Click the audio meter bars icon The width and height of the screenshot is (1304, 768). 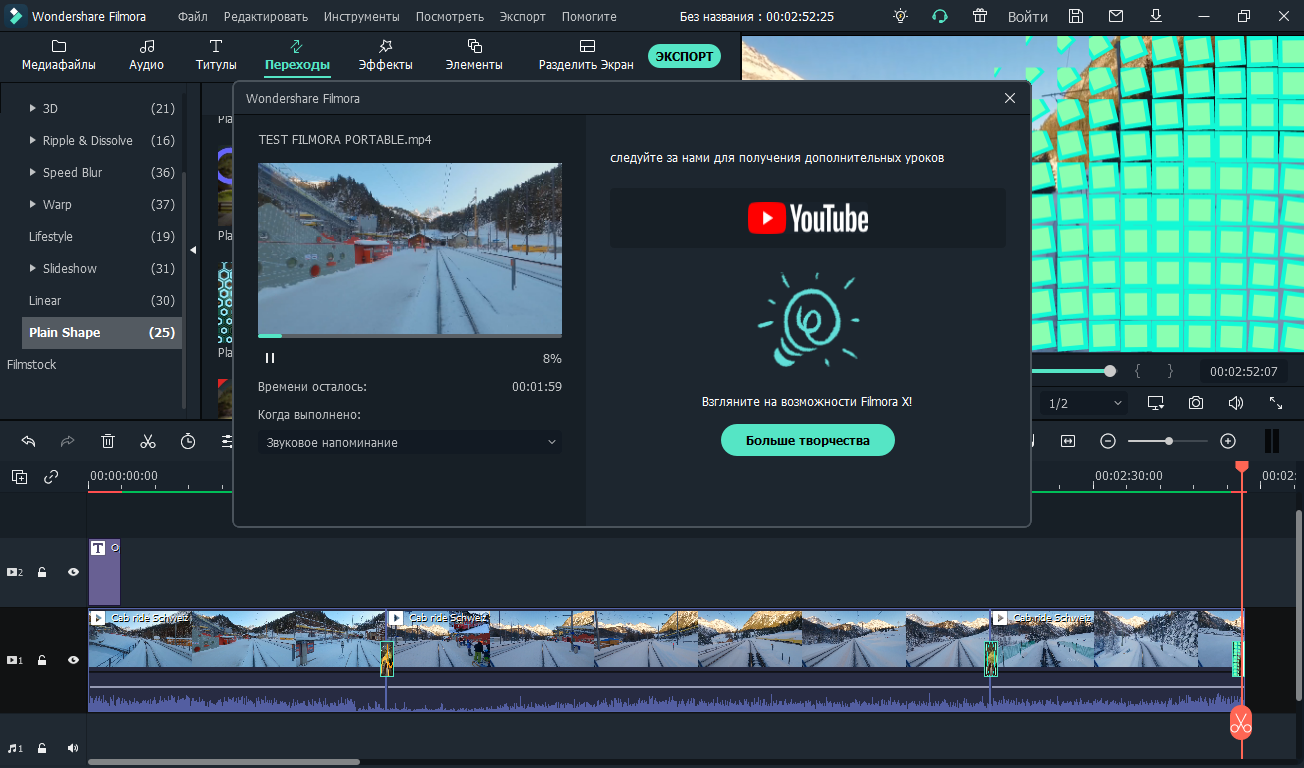1272,441
